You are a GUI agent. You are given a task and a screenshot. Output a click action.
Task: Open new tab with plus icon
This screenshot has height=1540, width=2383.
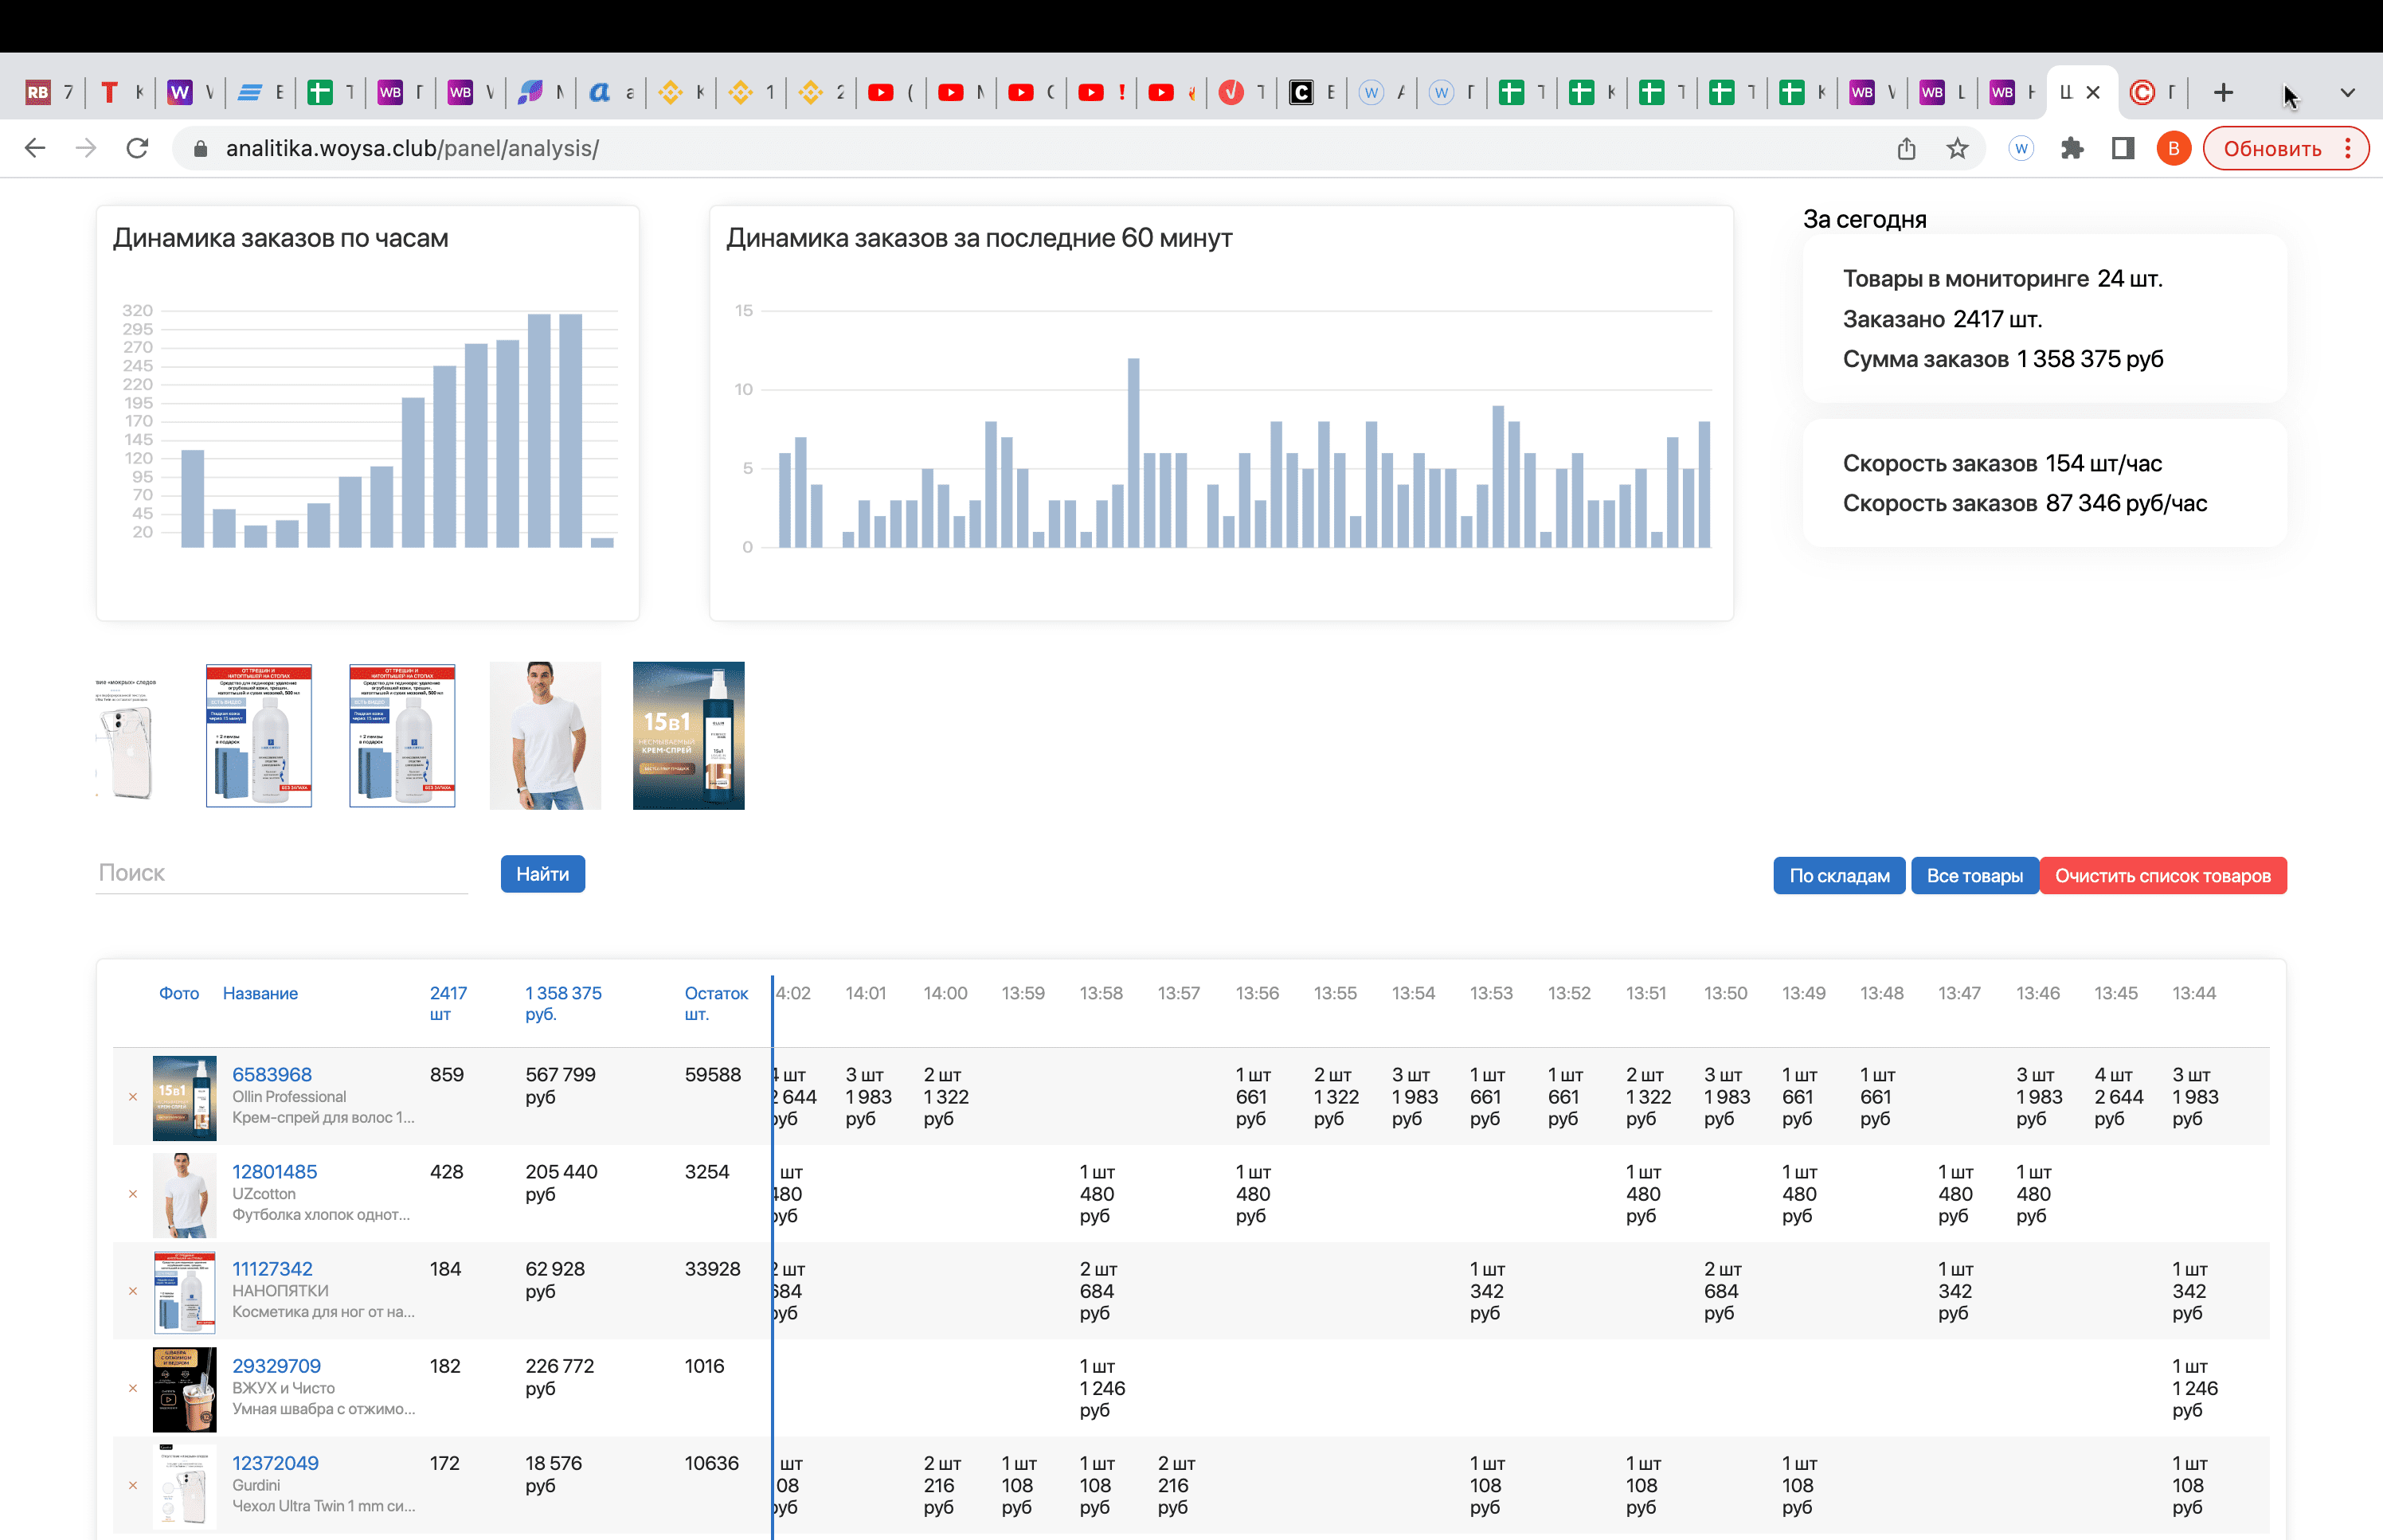[2223, 92]
